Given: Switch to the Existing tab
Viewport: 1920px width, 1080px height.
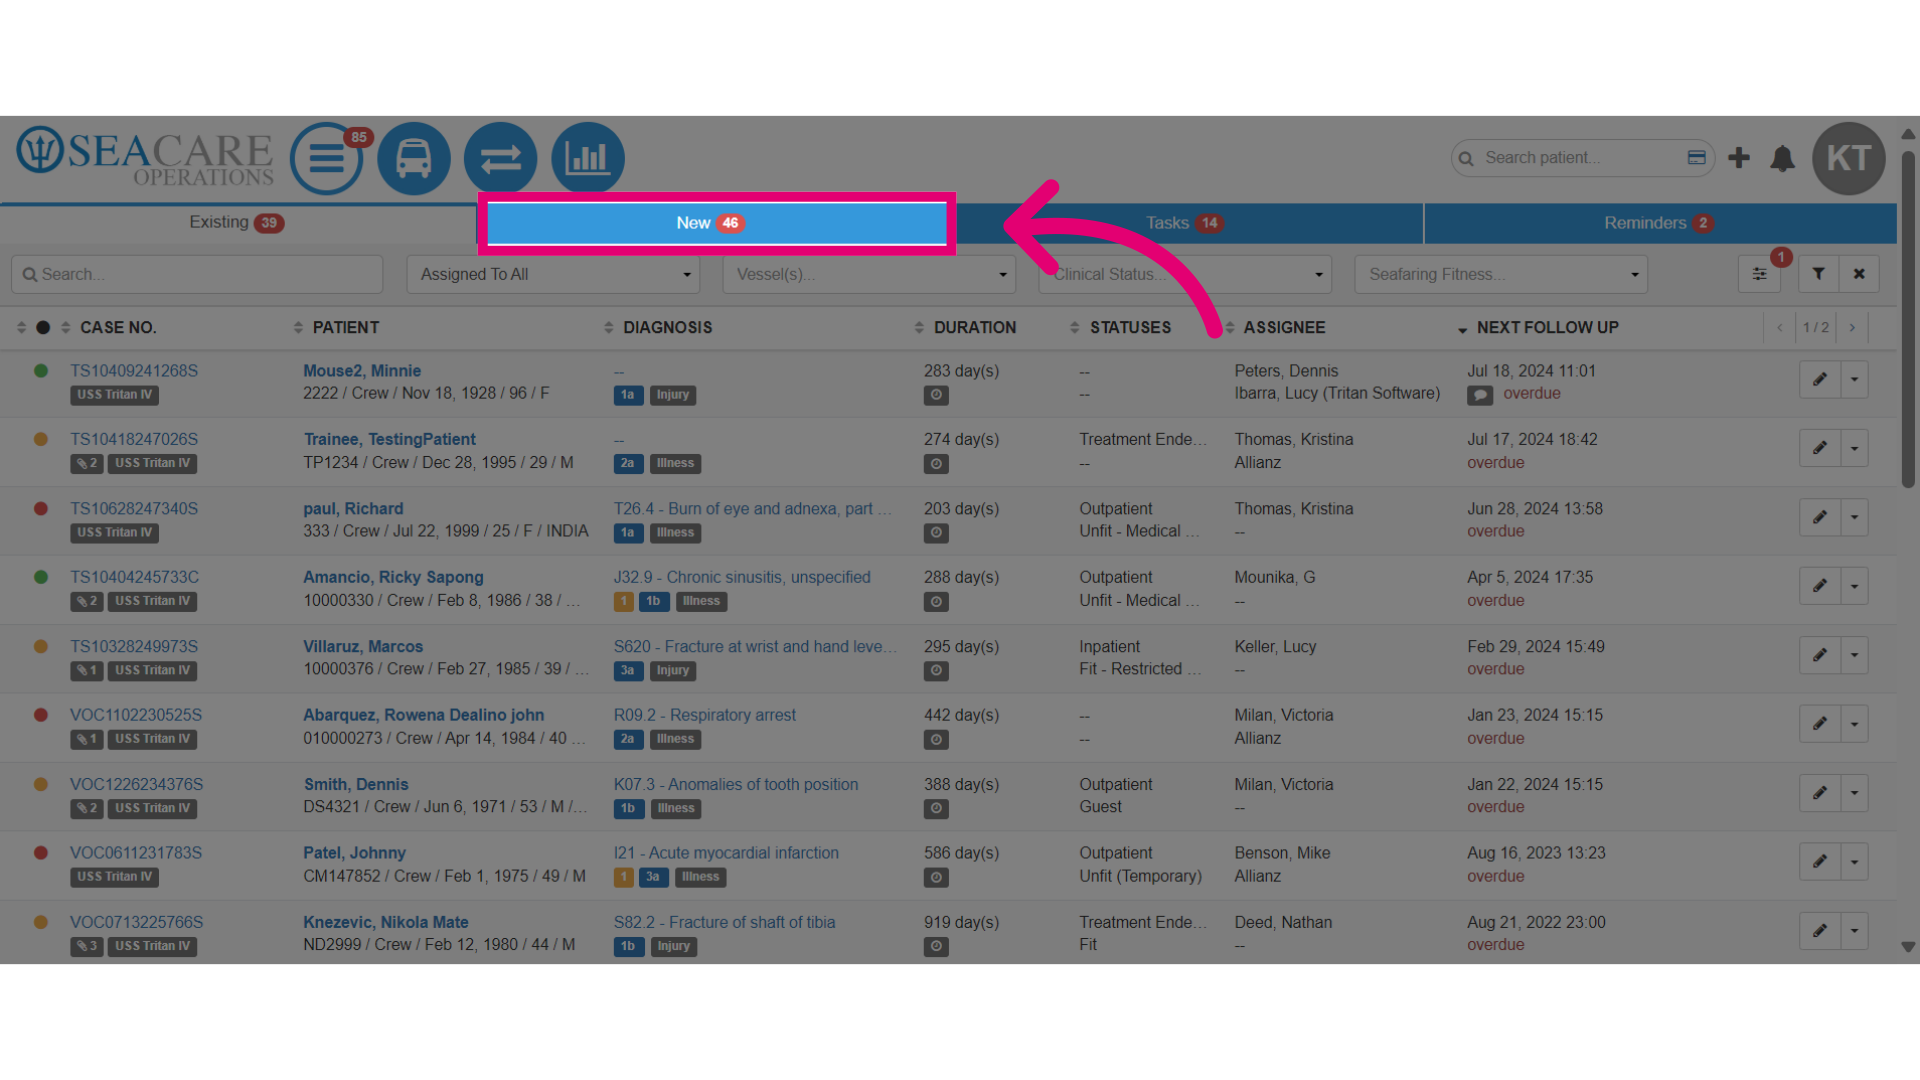Looking at the screenshot, I should tap(237, 223).
